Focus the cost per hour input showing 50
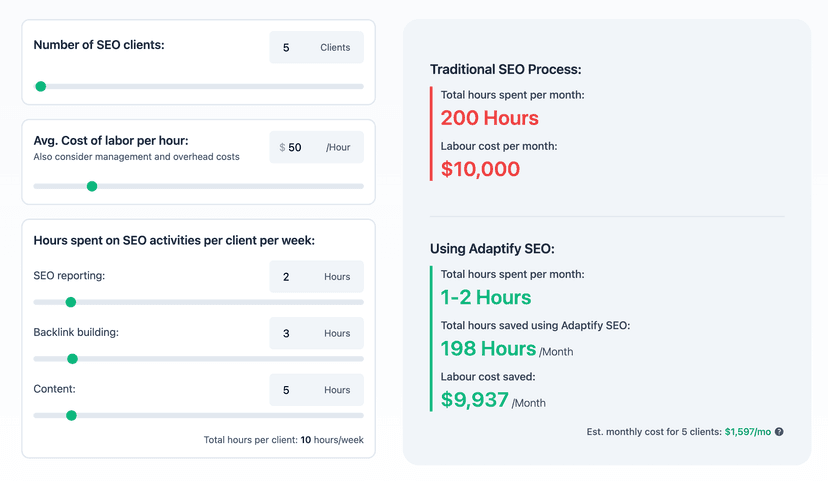Image resolution: width=828 pixels, height=481 pixels. [x=316, y=147]
